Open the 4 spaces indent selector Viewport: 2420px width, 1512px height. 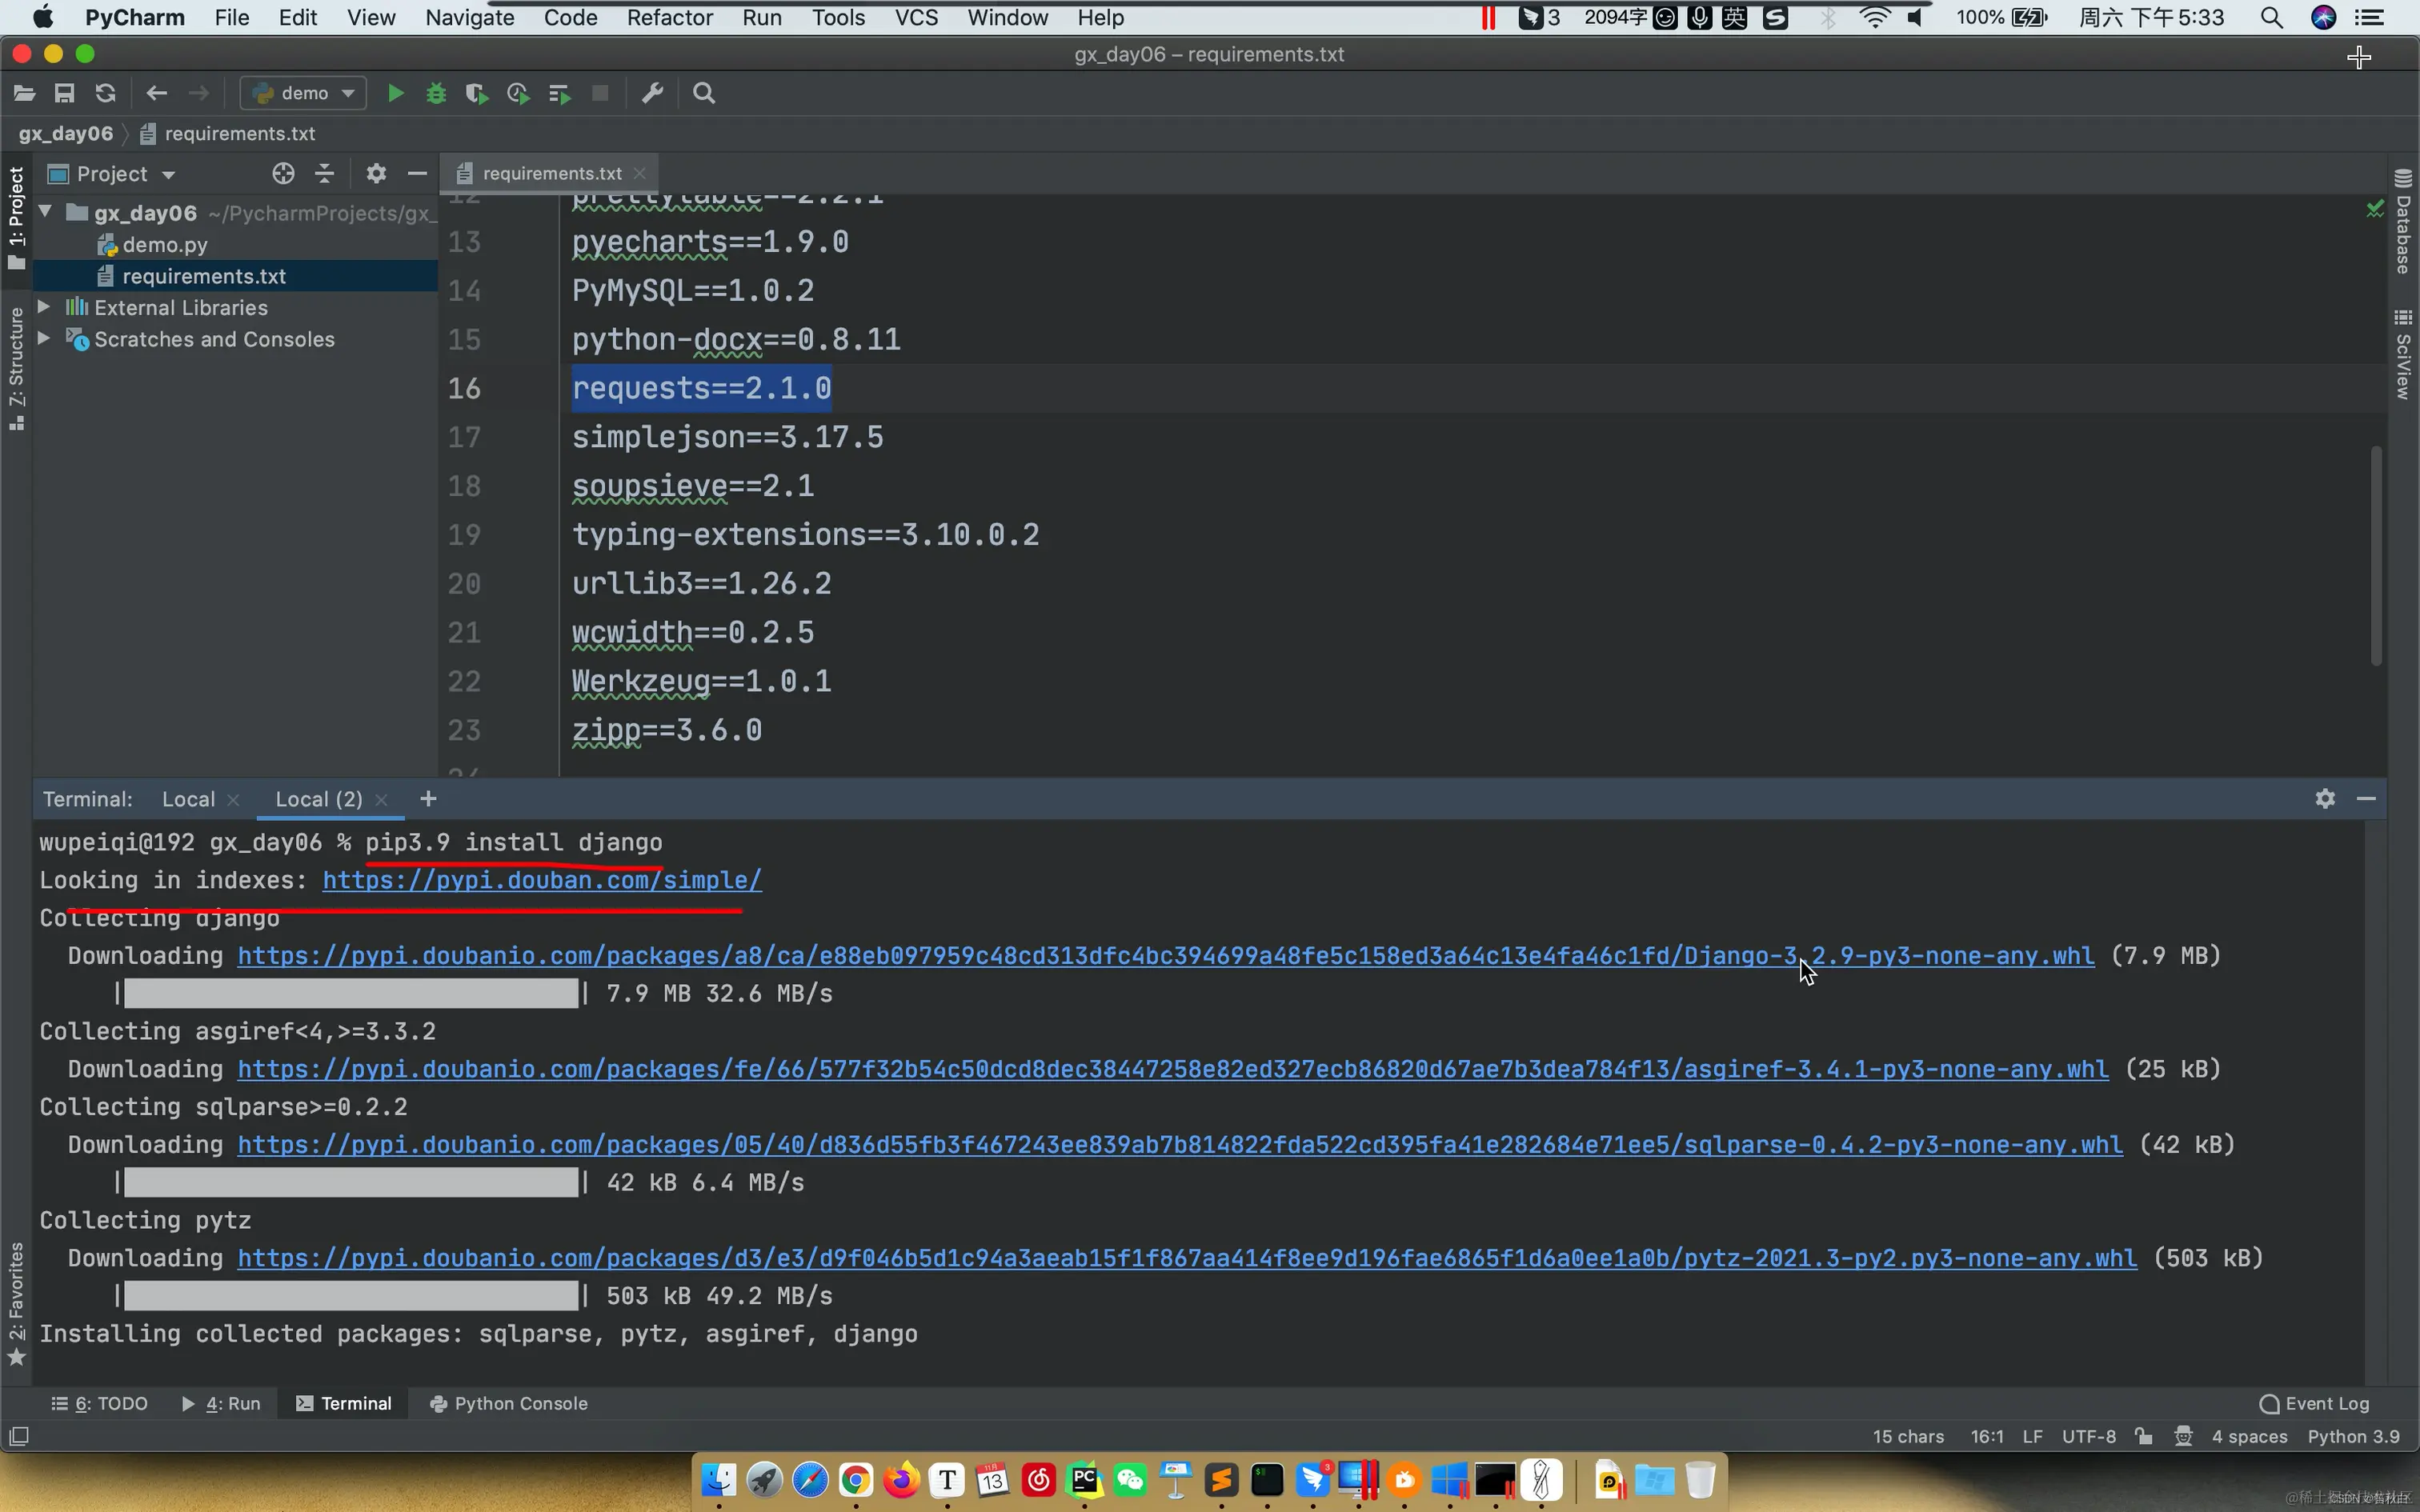point(2249,1436)
